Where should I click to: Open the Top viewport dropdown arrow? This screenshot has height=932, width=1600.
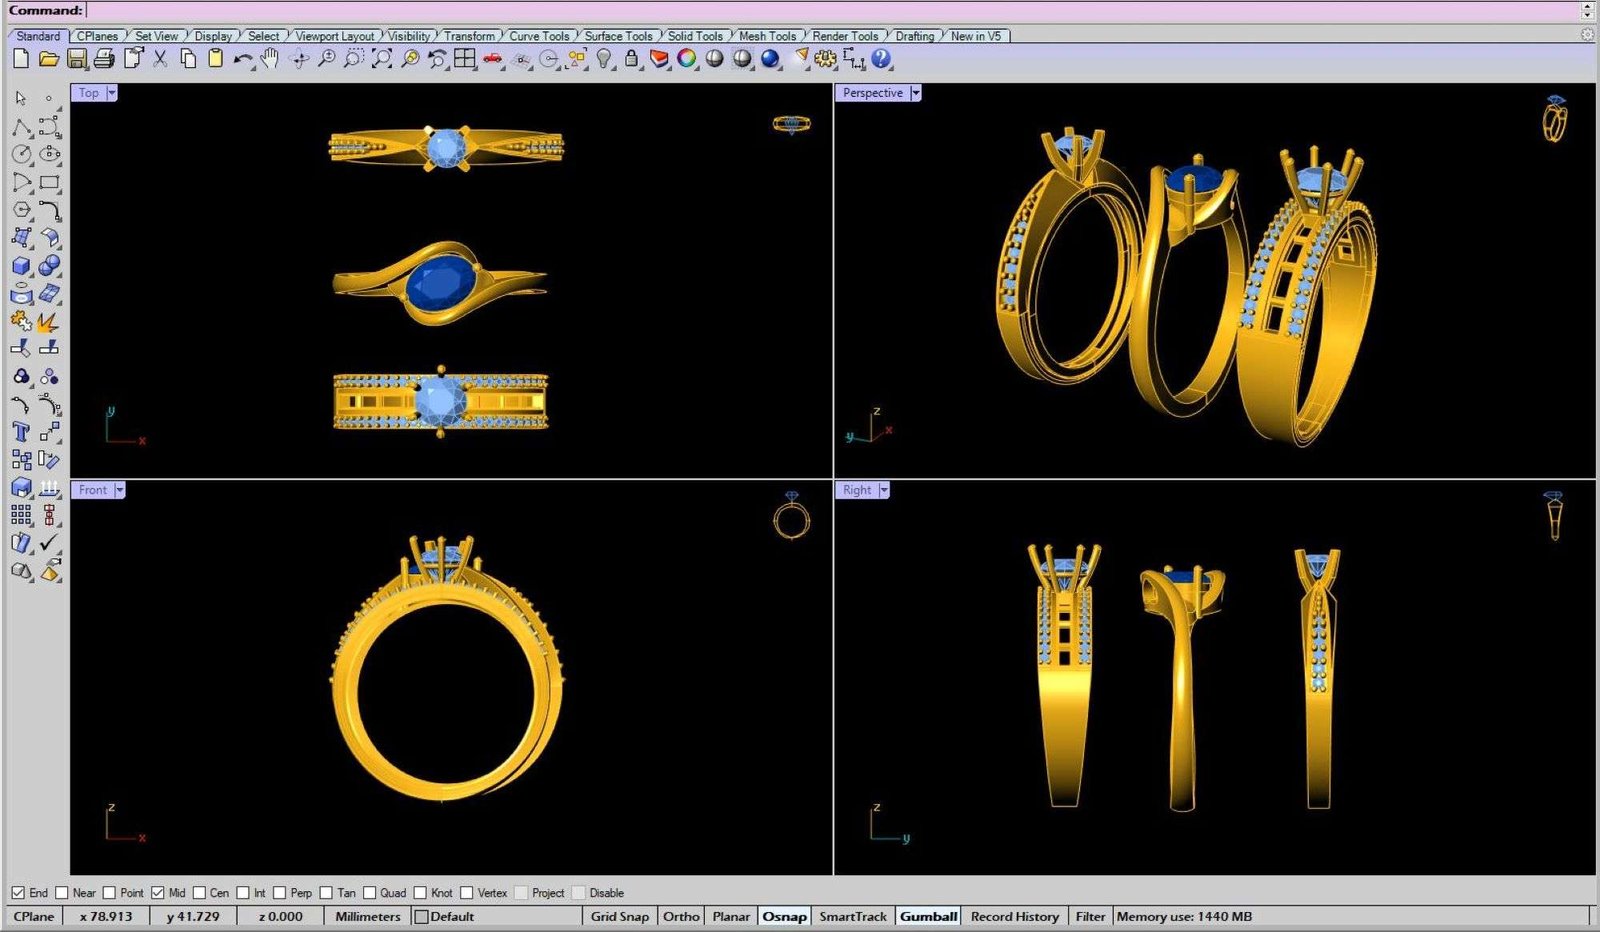point(112,93)
